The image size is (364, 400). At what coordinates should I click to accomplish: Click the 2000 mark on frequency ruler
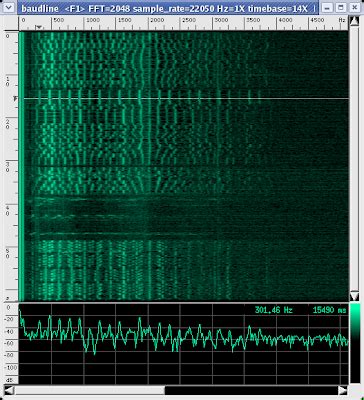point(157,20)
